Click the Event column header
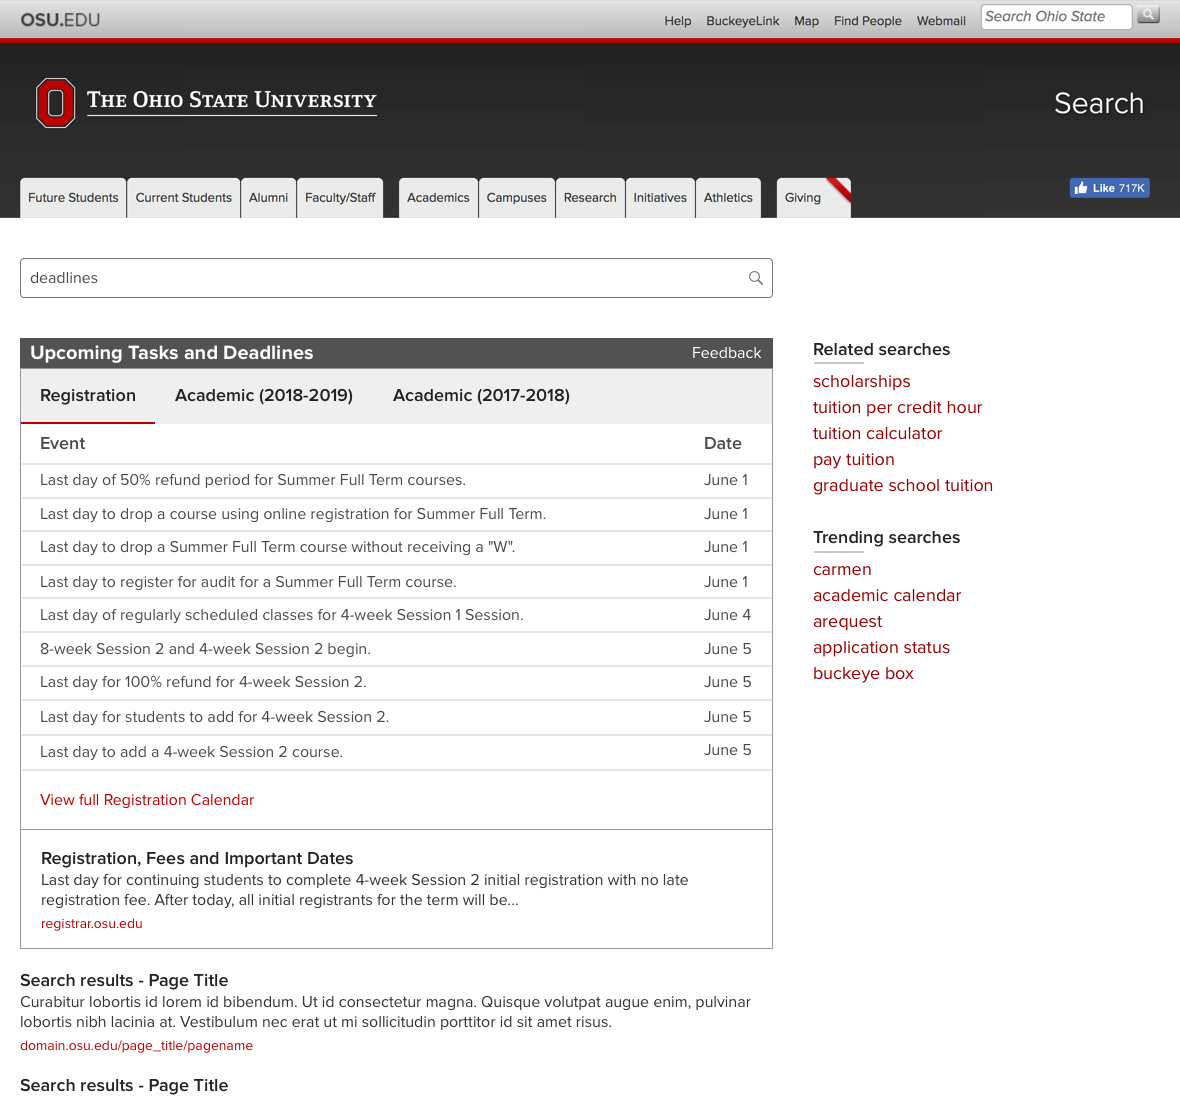This screenshot has height=1100, width=1180. pos(62,444)
